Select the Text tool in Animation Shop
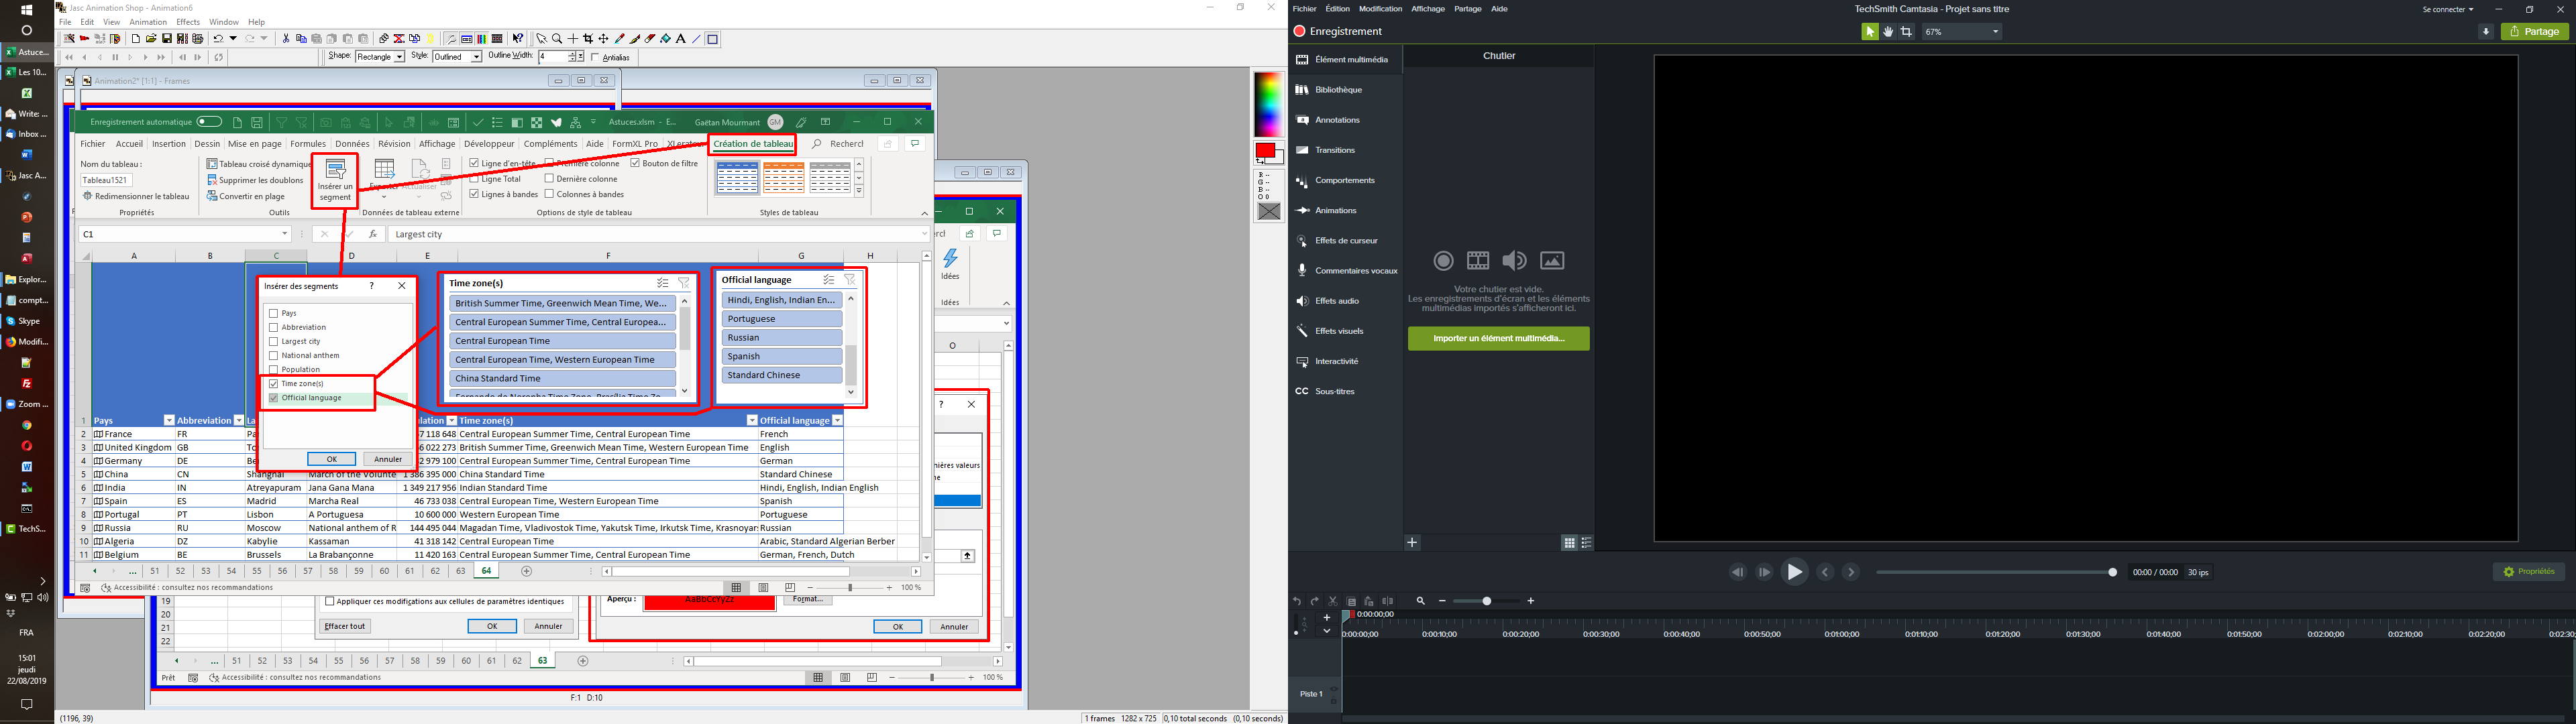This screenshot has height=724, width=2576. (680, 39)
